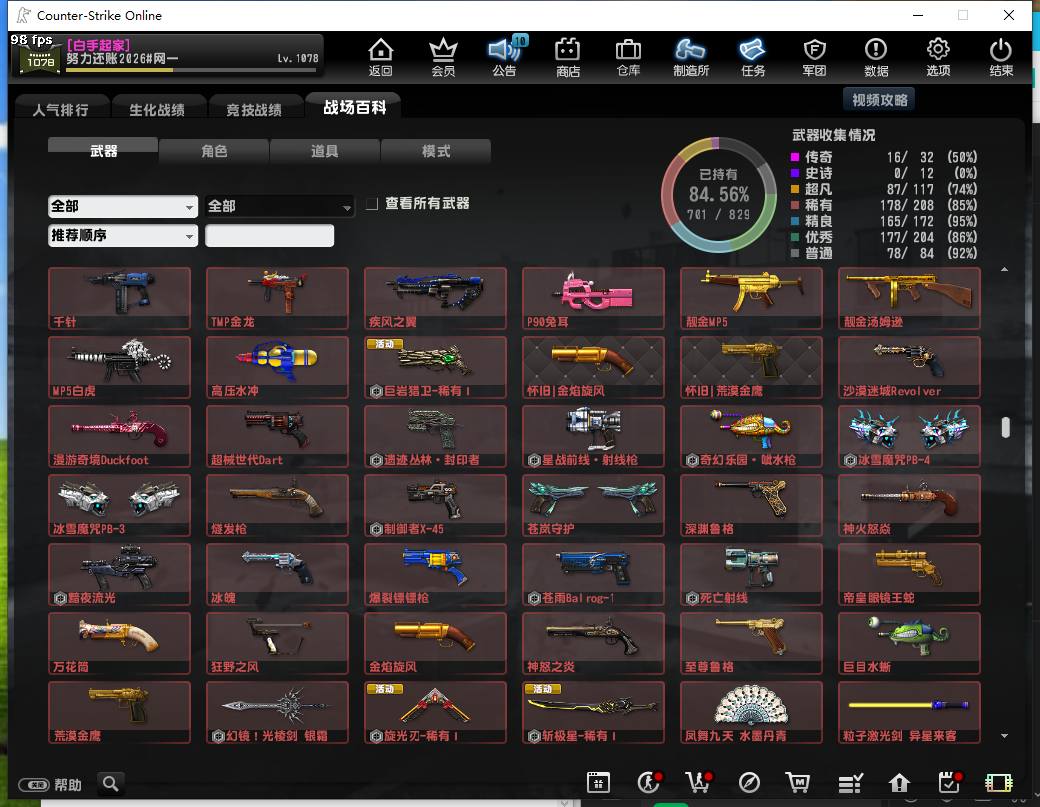Select the 武器 sub-tab

[x=103, y=150]
